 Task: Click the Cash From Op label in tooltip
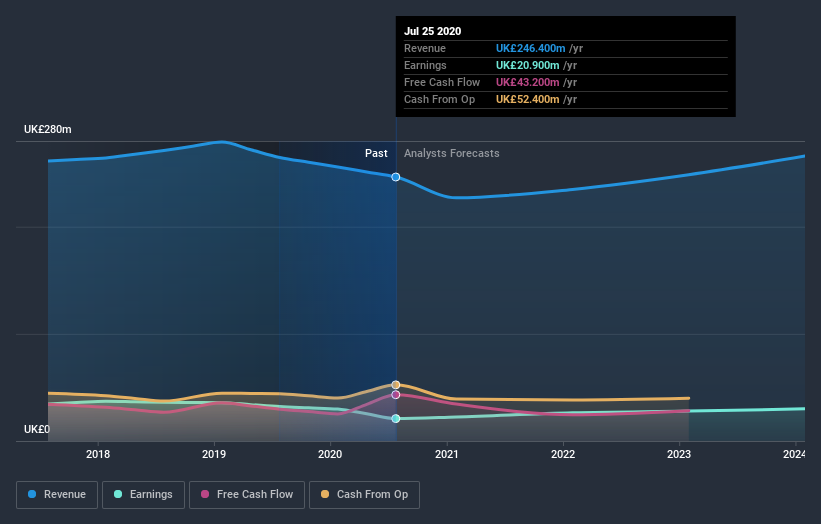click(439, 99)
